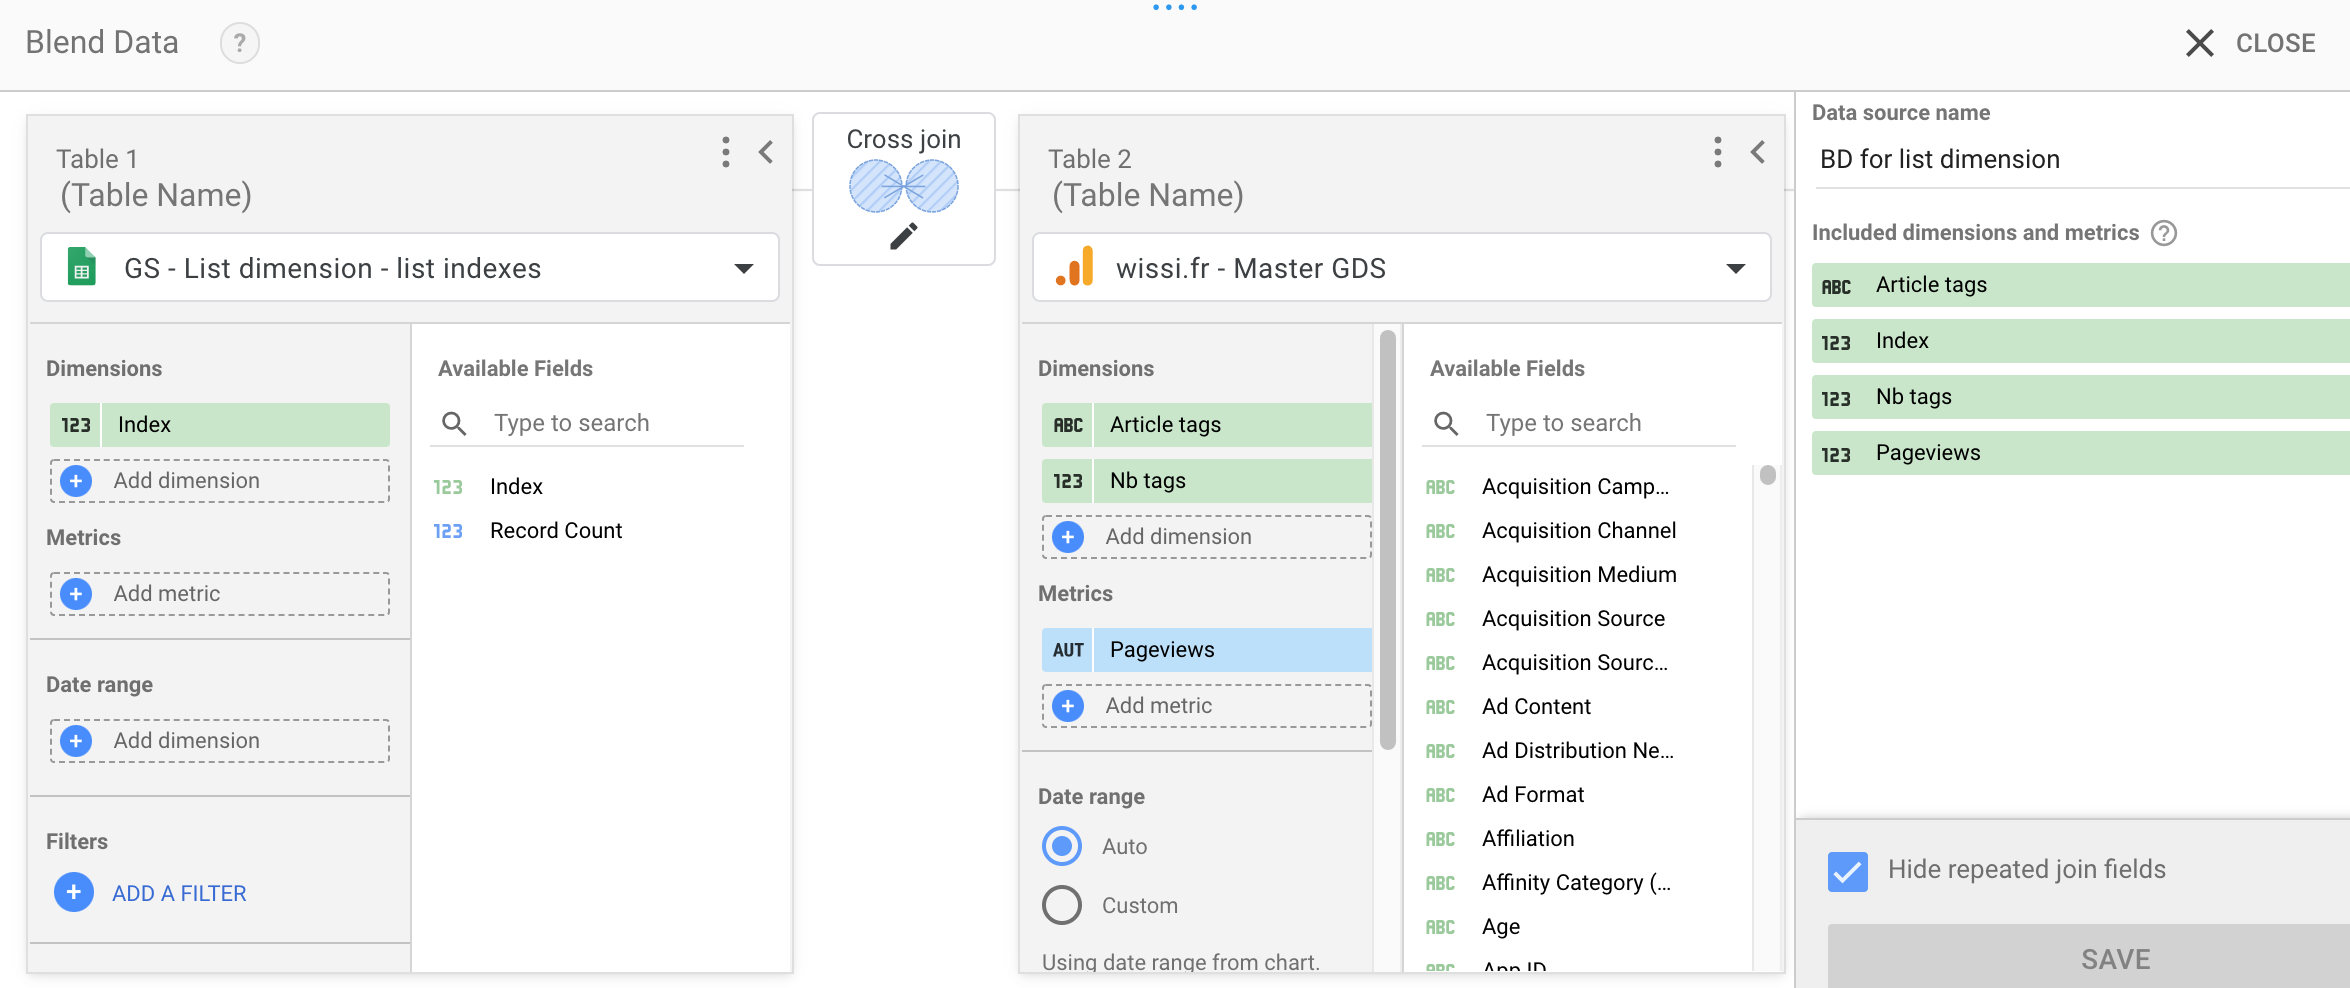Close the Blend Data panel
Image resolution: width=2350 pixels, height=988 pixels.
coord(2250,43)
